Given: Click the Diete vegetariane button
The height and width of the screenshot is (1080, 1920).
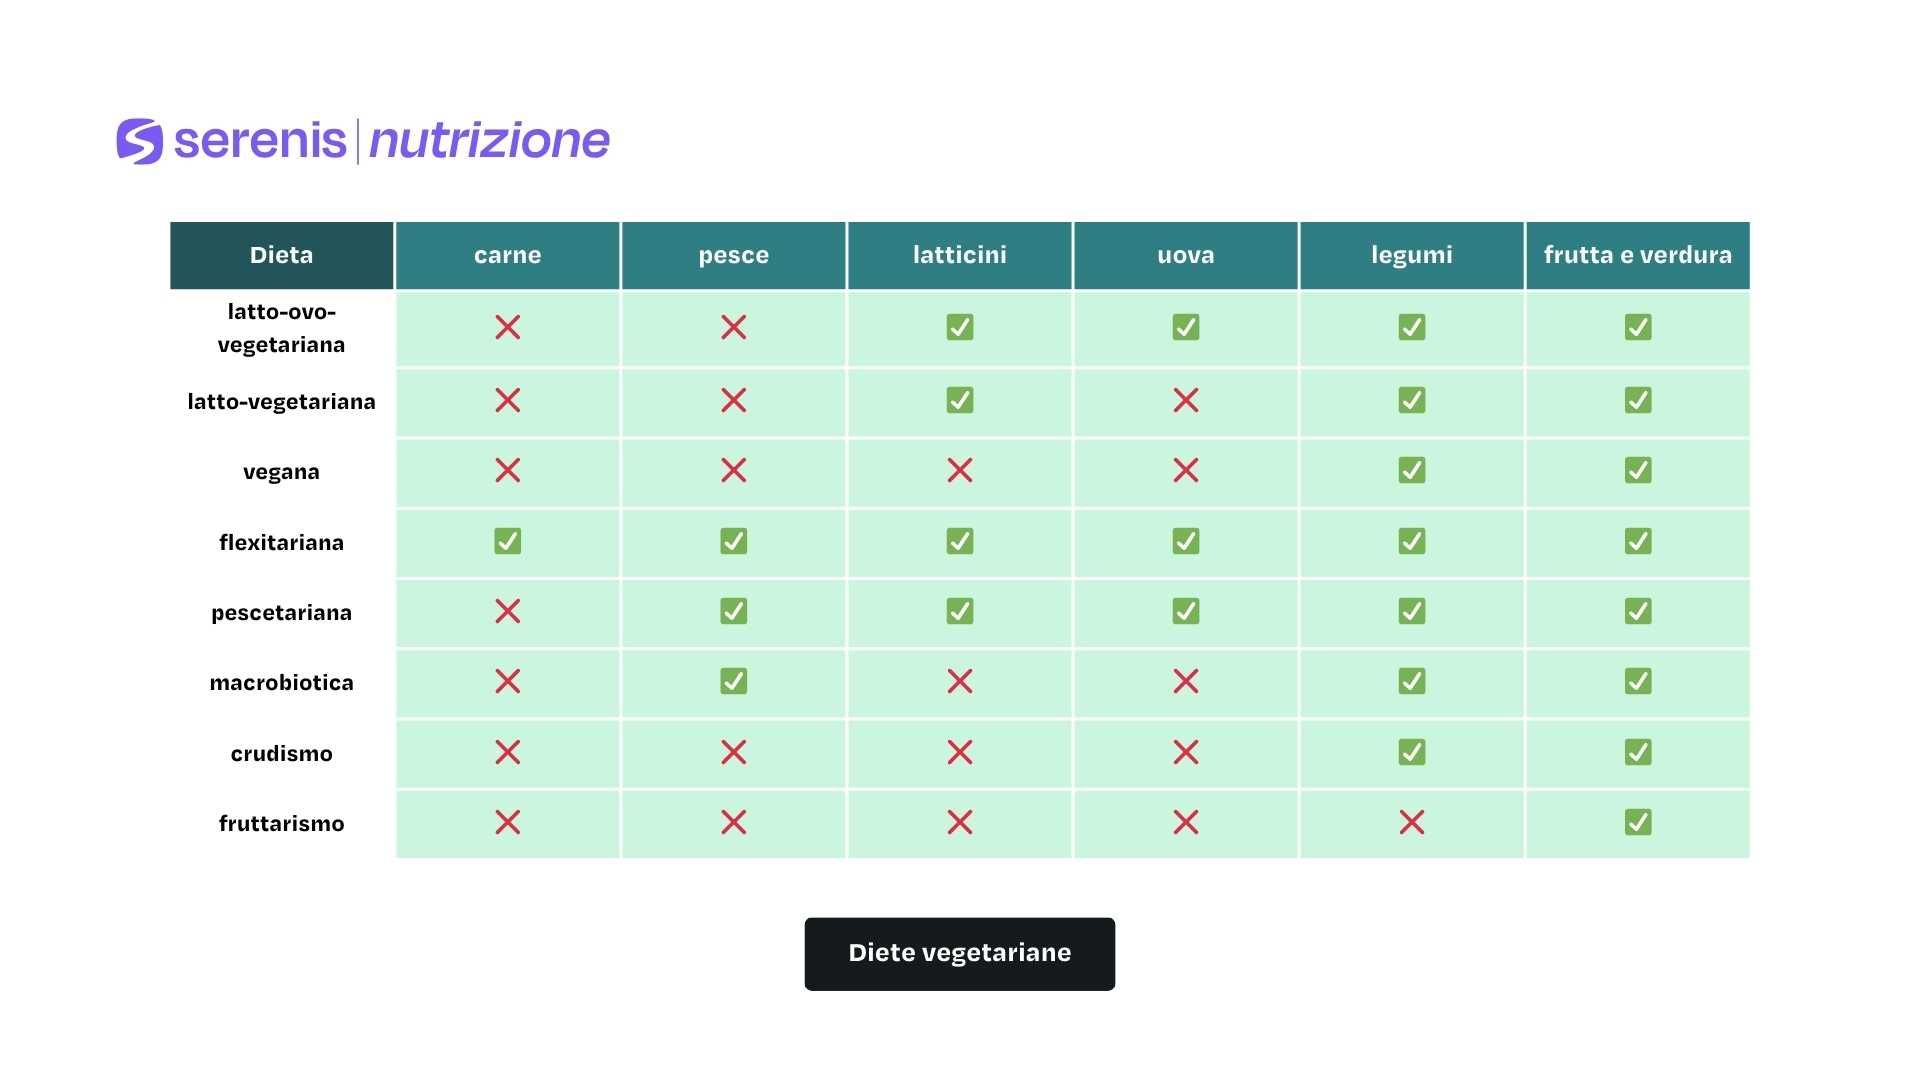Looking at the screenshot, I should coord(960,954).
